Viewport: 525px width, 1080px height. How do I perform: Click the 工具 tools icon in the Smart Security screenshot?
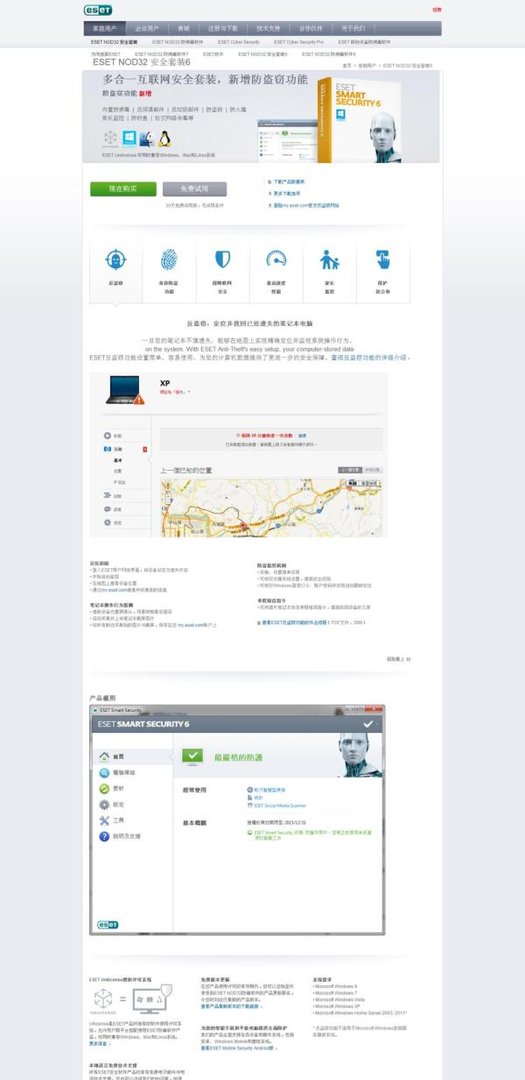click(x=104, y=820)
